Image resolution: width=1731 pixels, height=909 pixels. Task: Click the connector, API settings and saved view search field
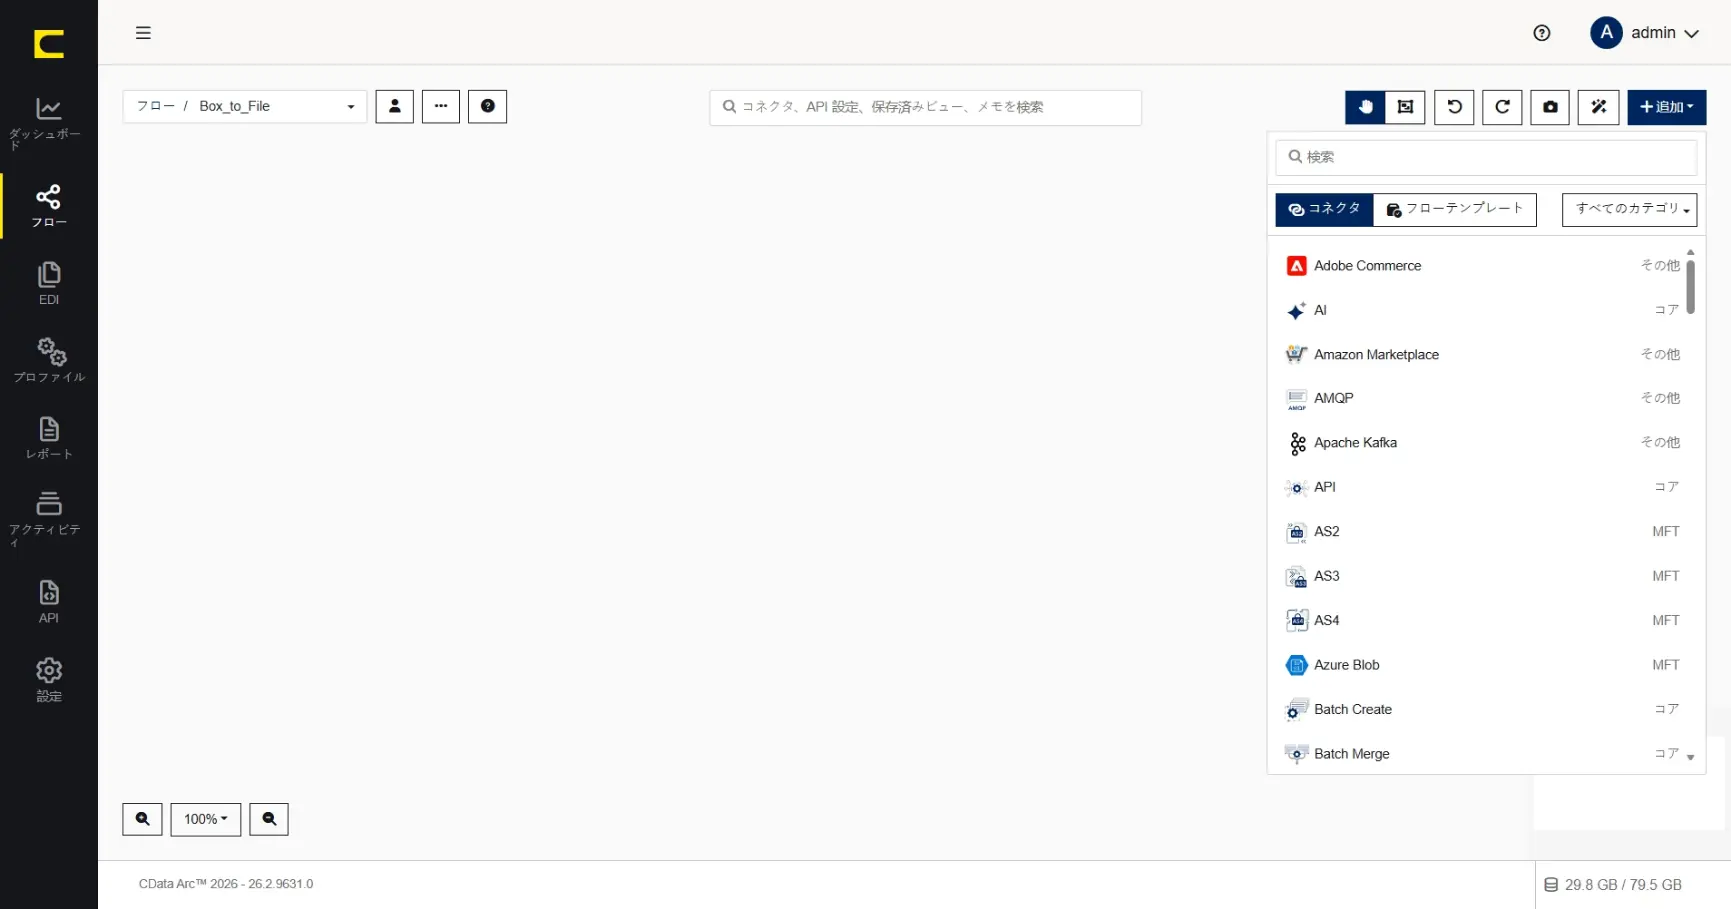click(x=925, y=107)
